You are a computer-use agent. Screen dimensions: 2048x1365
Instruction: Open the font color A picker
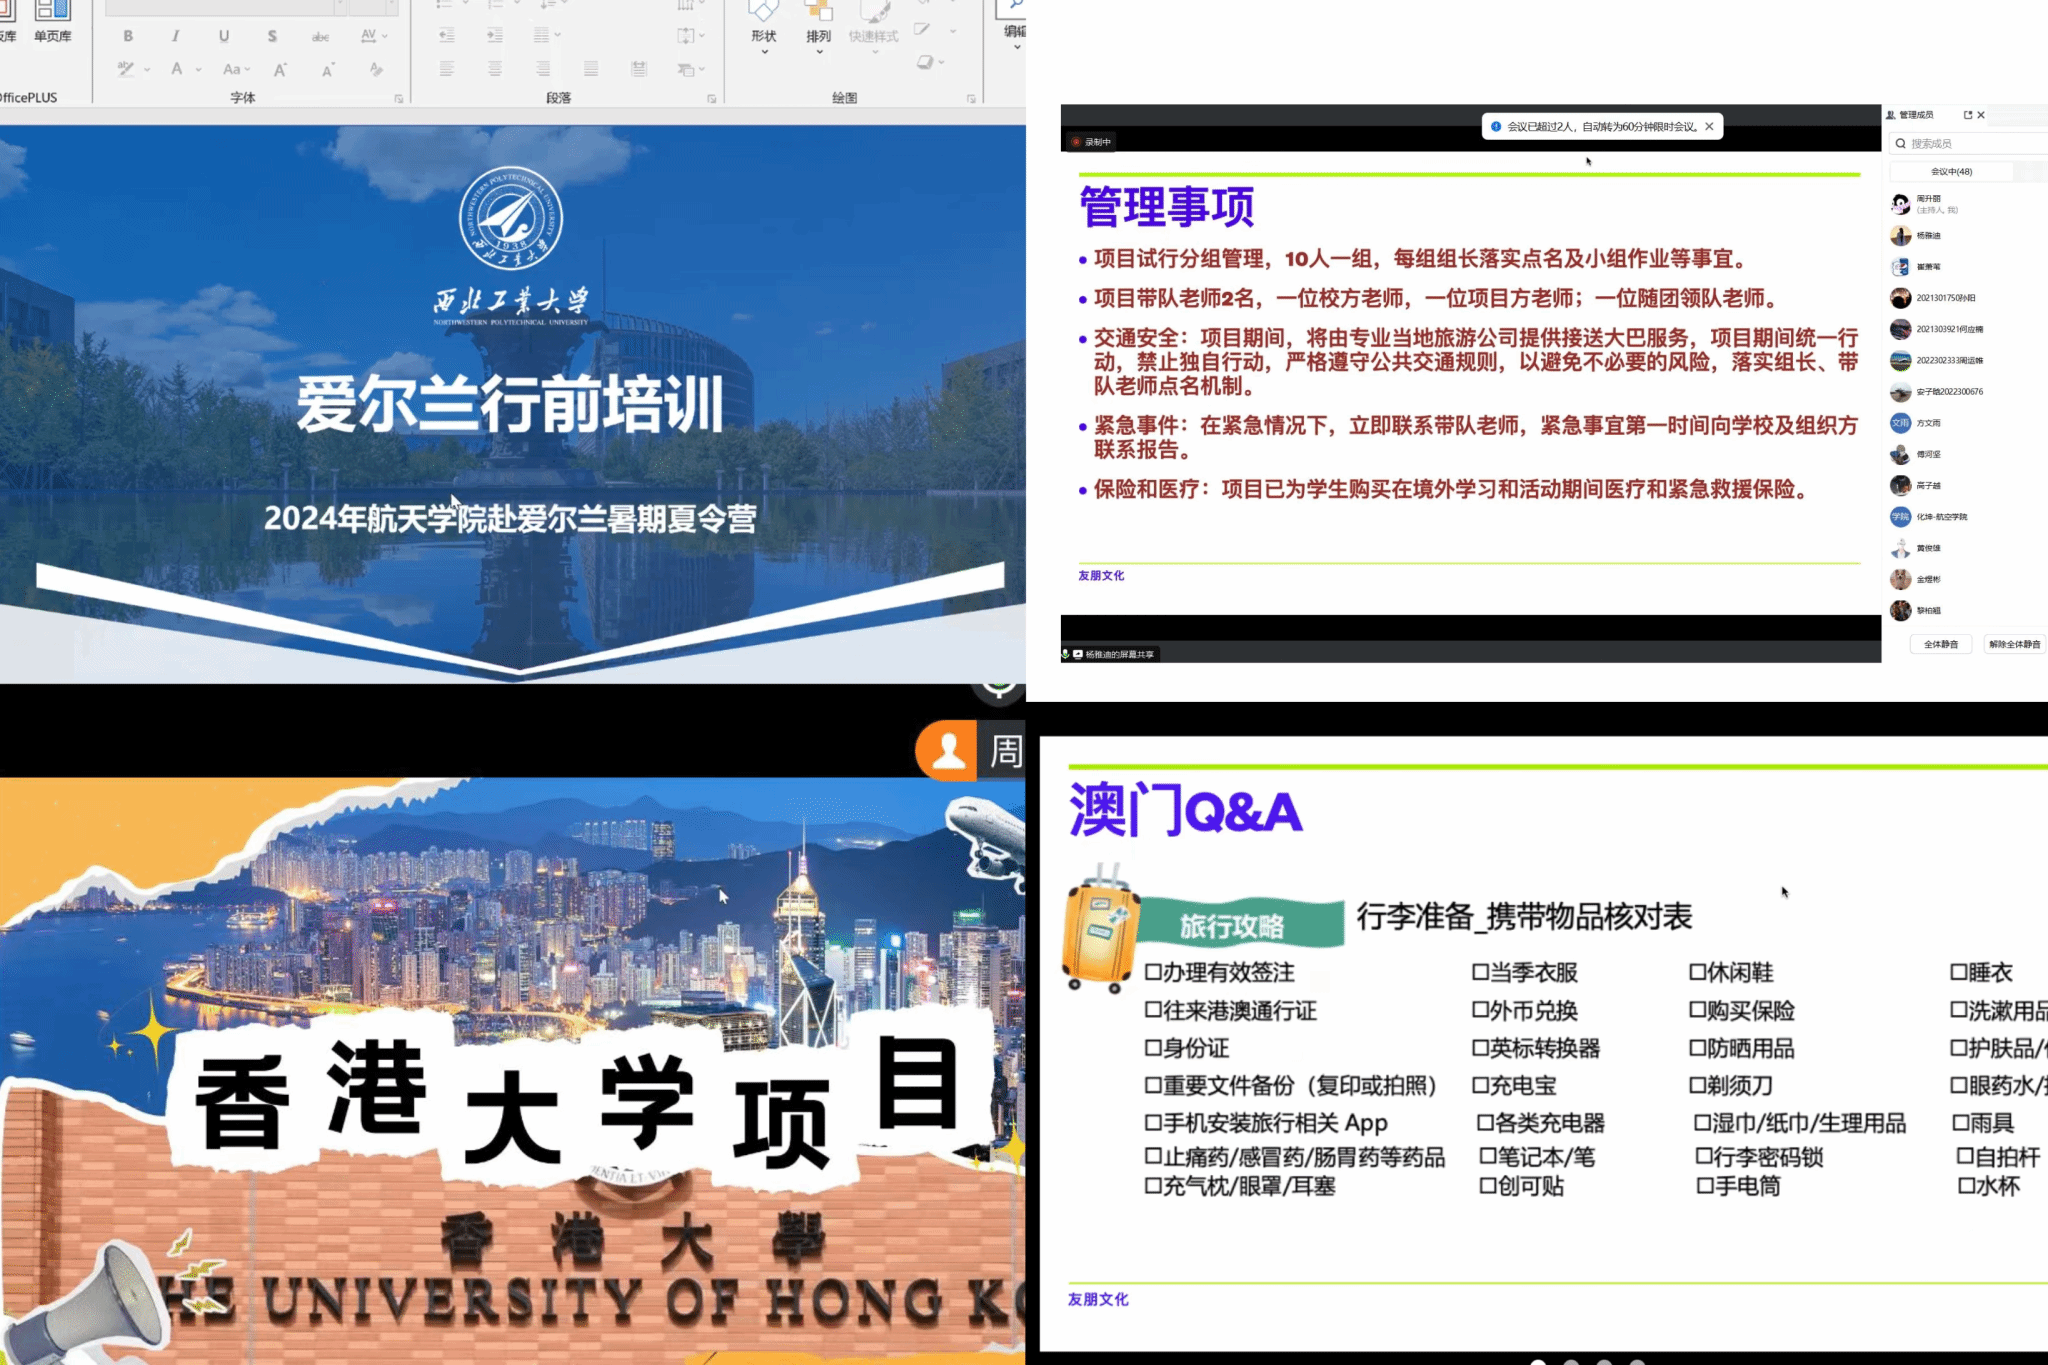(x=177, y=69)
